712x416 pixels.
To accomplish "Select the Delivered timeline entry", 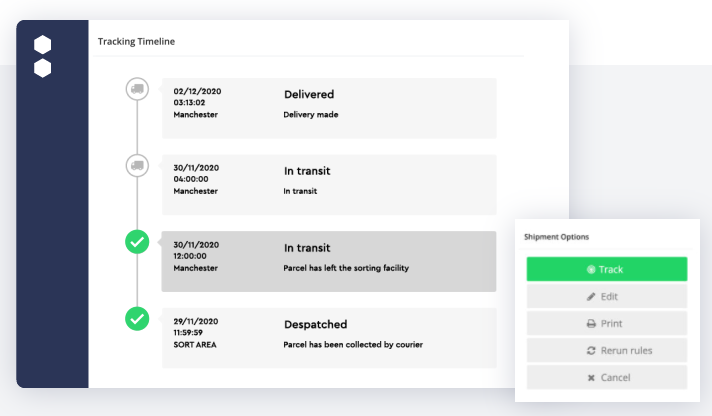I will tap(328, 107).
